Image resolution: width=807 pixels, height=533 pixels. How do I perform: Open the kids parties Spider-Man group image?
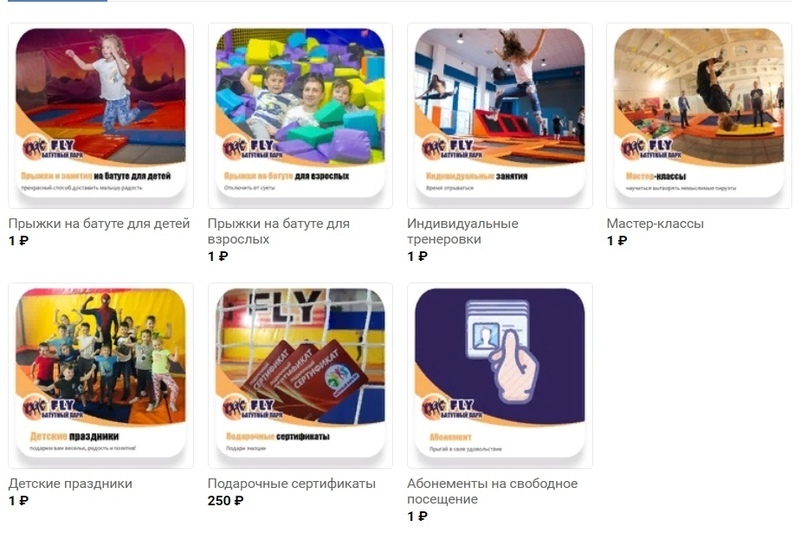pos(101,376)
